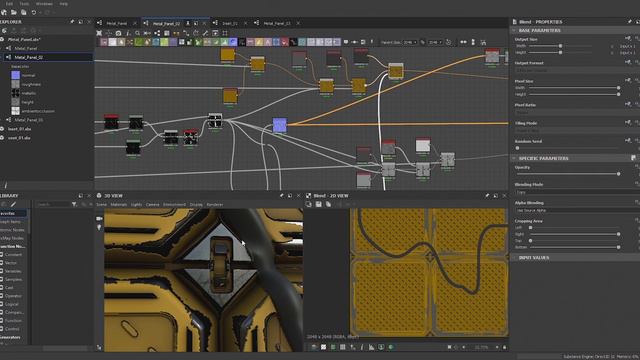The height and width of the screenshot is (360, 640).
Task: Click fit-to-view icon in graph toolbar
Action: click(99, 33)
